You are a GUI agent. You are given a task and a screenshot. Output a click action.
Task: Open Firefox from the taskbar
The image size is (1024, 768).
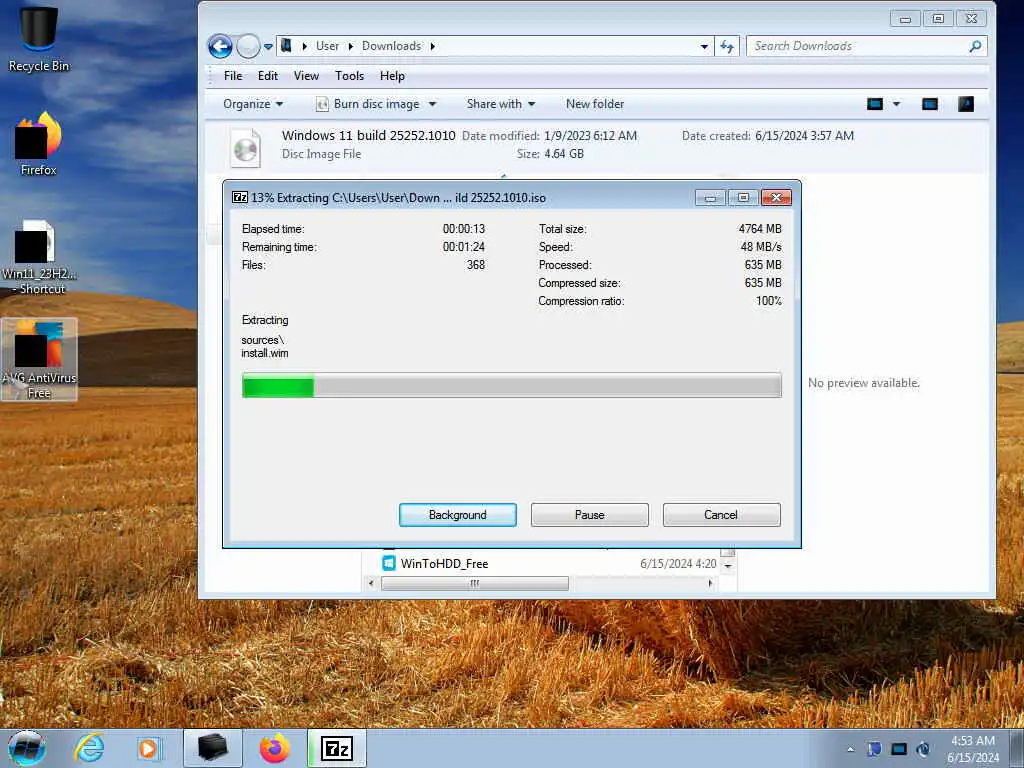coord(274,748)
